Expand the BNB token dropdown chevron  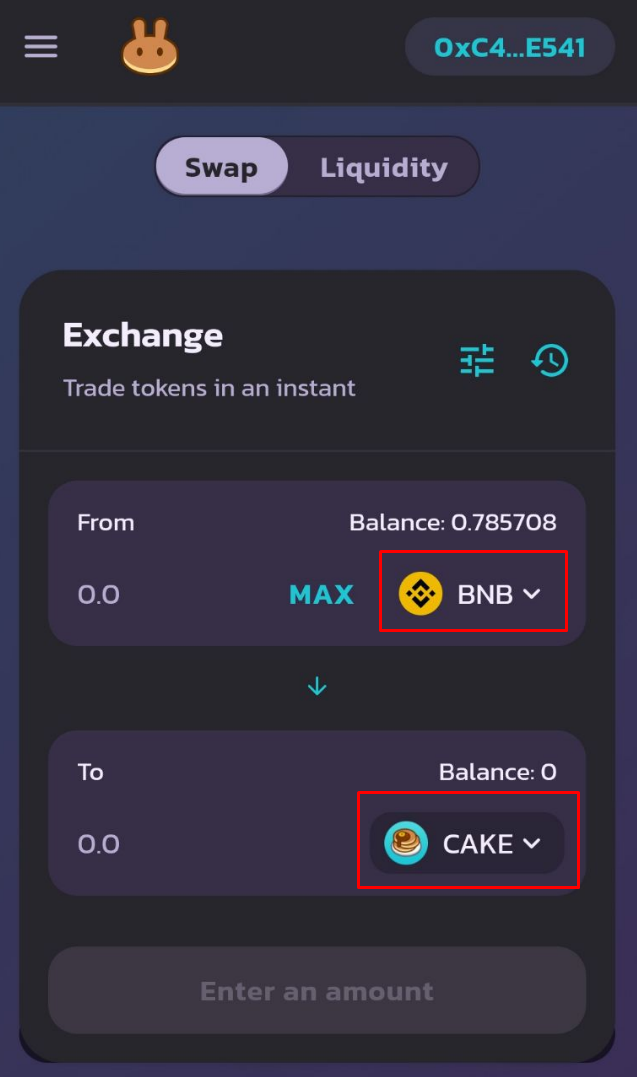pyautogui.click(x=532, y=594)
